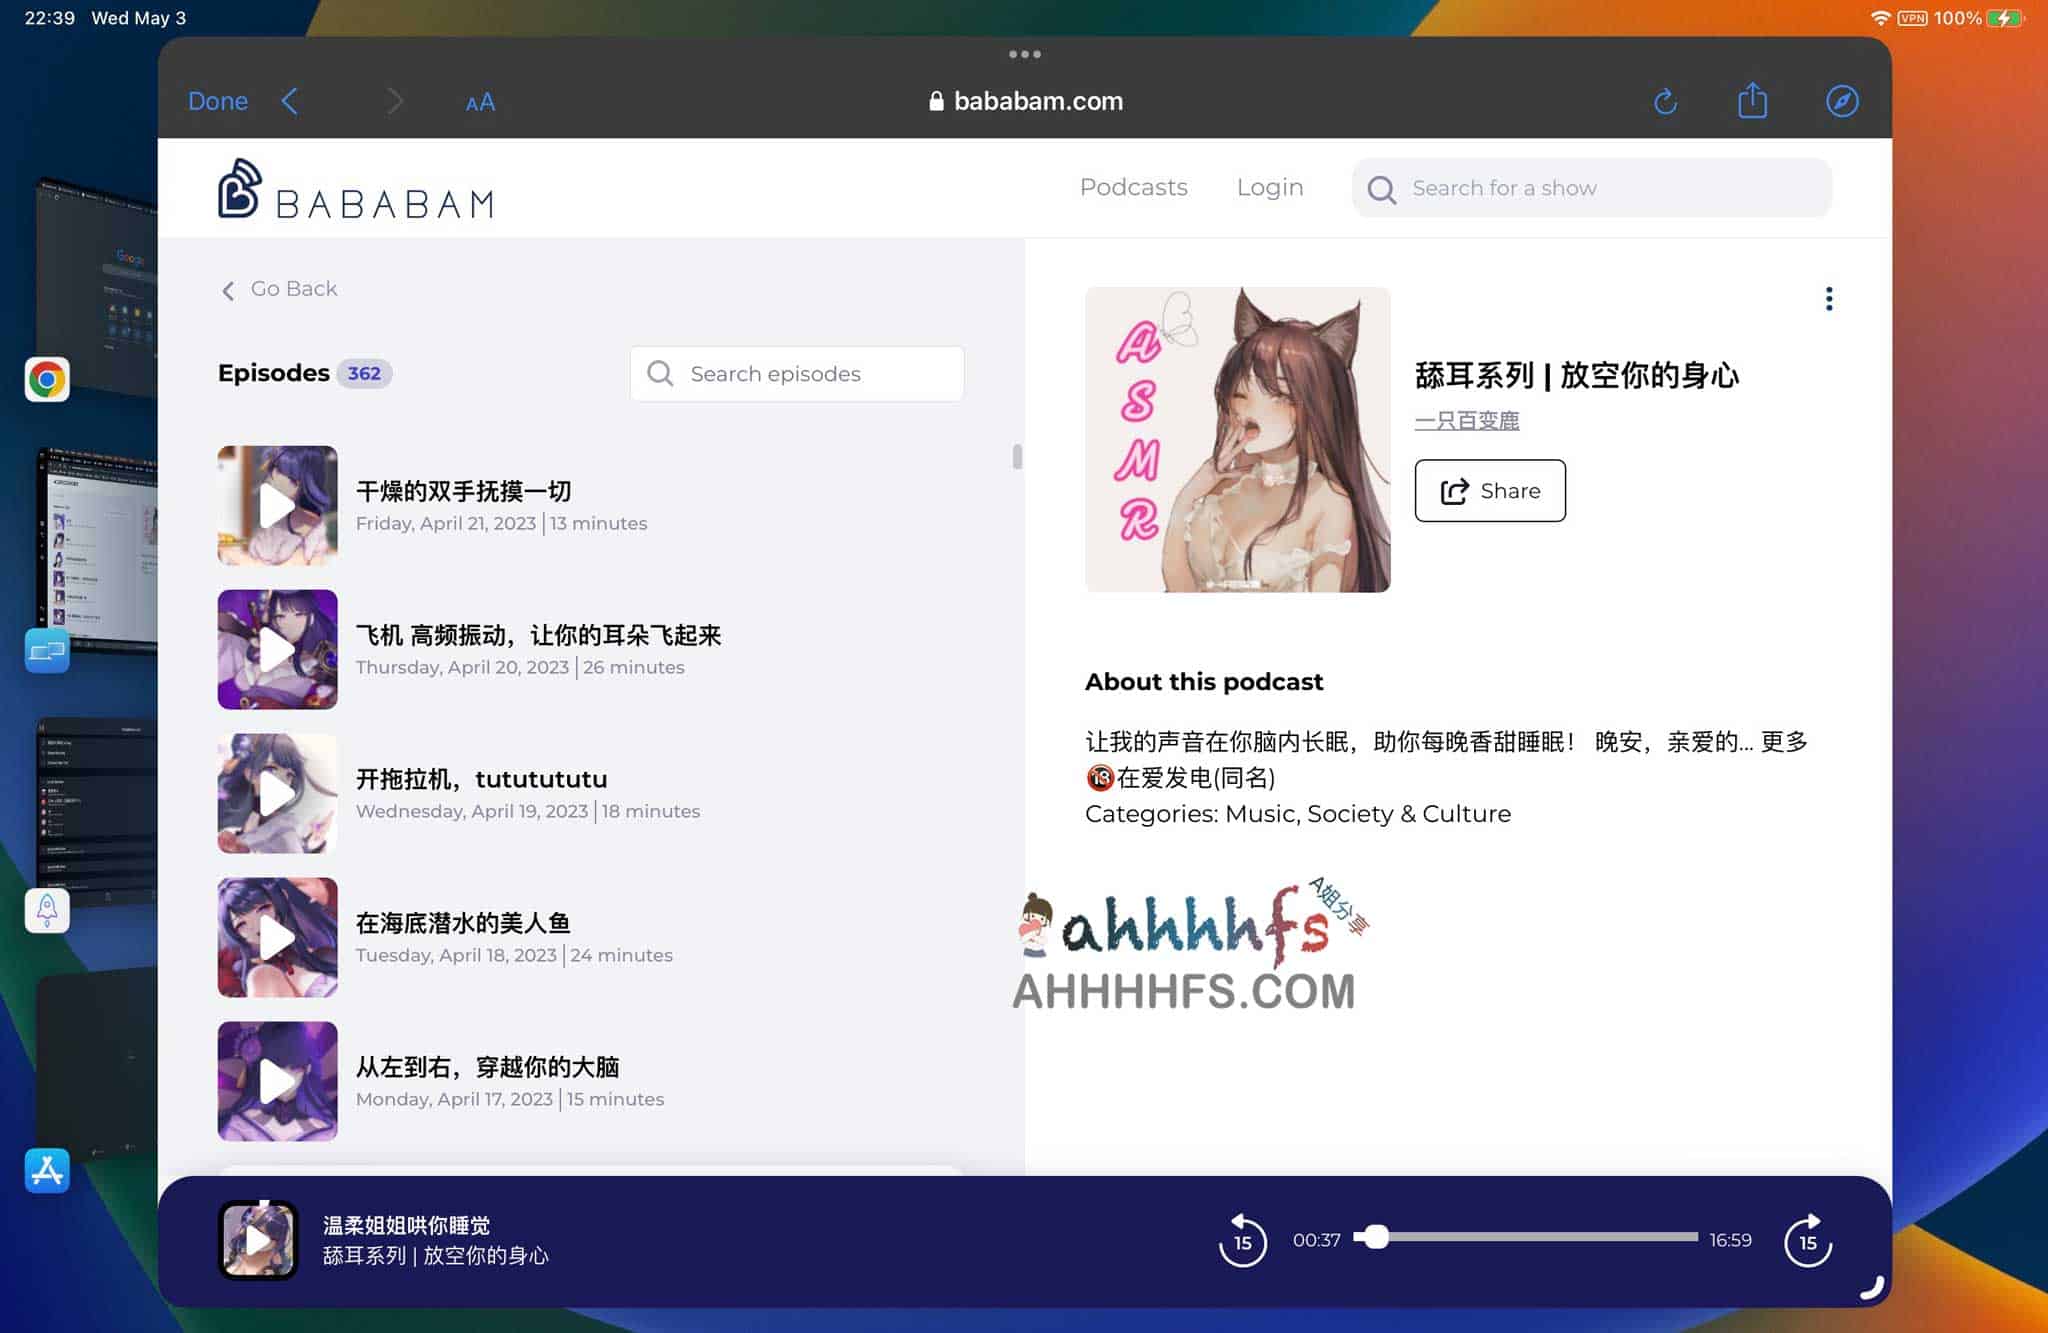Viewport: 2048px width, 1333px height.
Task: Click the show search magnifier icon
Action: click(1381, 189)
